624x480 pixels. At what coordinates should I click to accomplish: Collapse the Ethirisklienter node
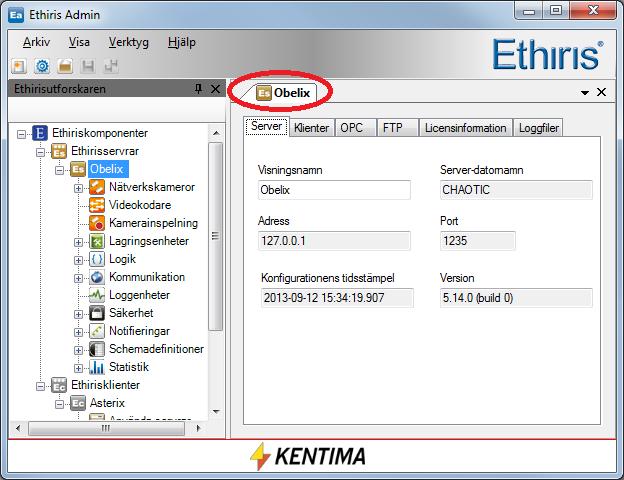pos(40,386)
